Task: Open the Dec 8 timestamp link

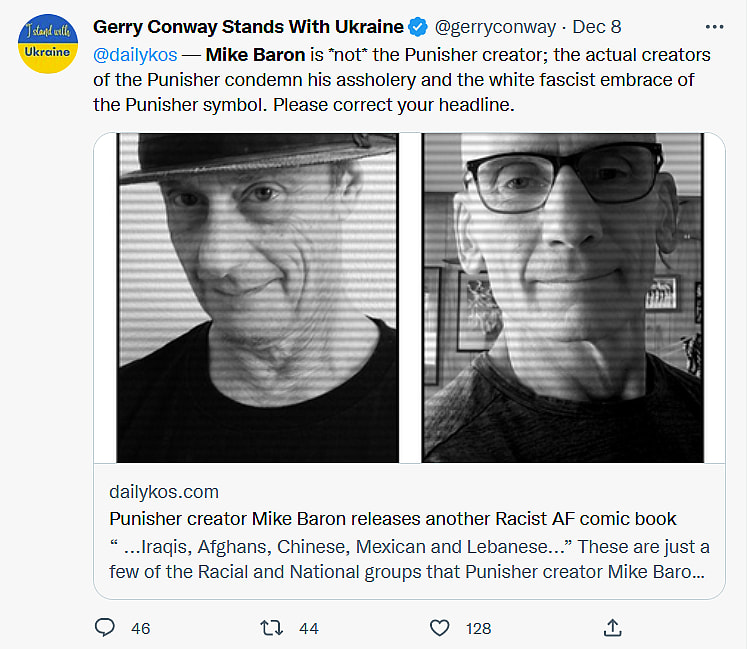Action: pos(596,27)
